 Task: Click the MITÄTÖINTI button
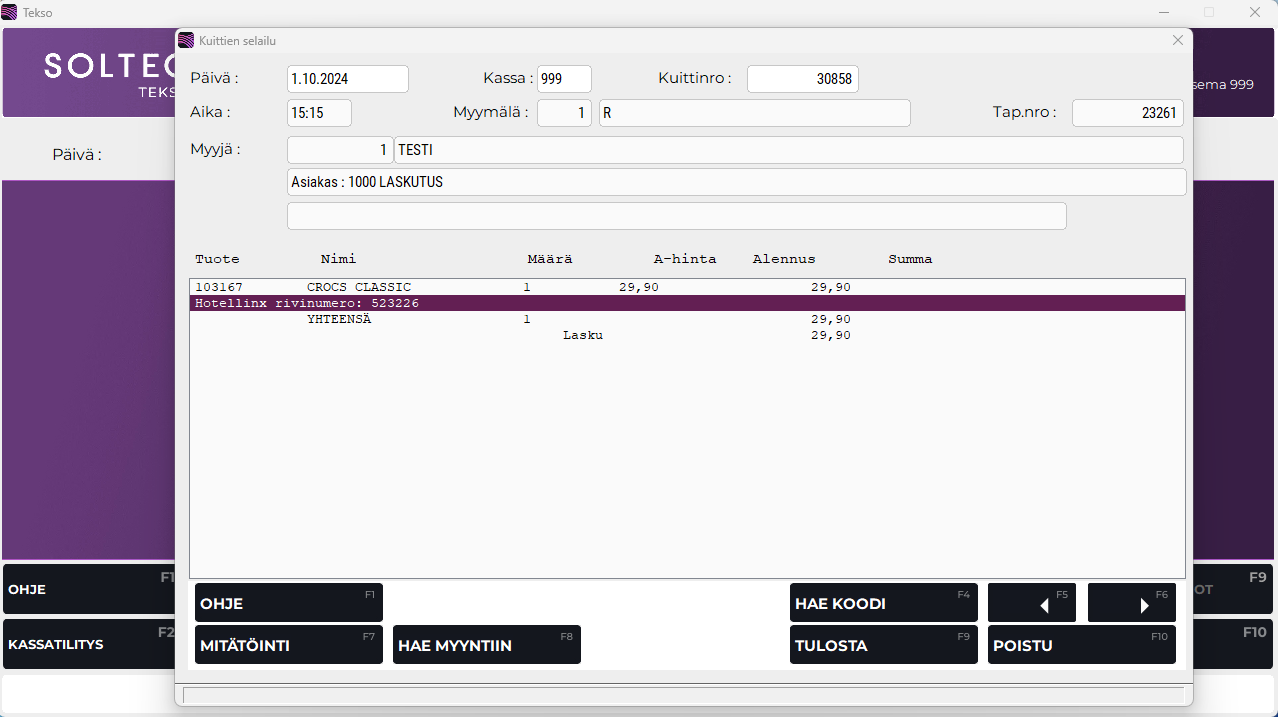click(288, 645)
